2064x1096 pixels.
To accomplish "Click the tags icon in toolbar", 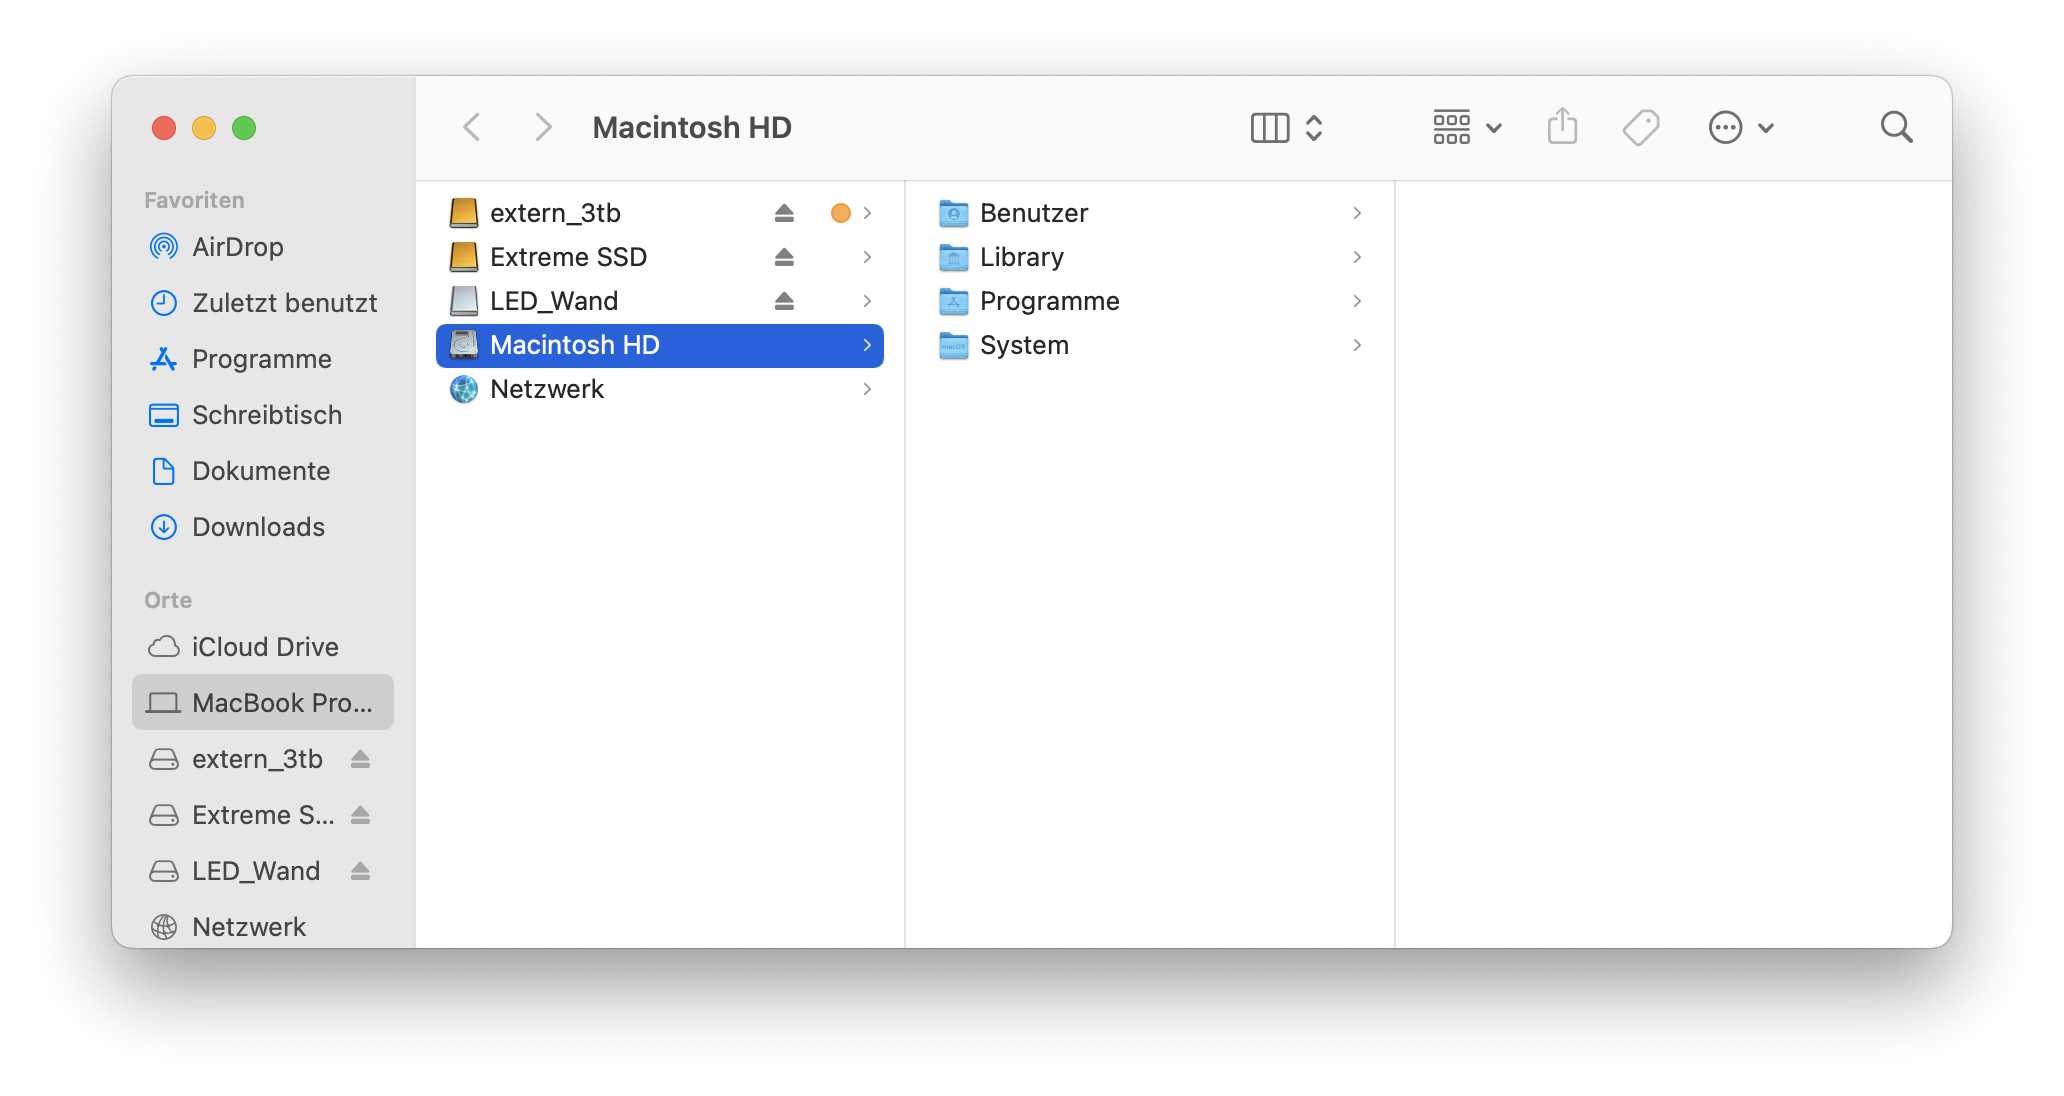I will click(x=1640, y=128).
